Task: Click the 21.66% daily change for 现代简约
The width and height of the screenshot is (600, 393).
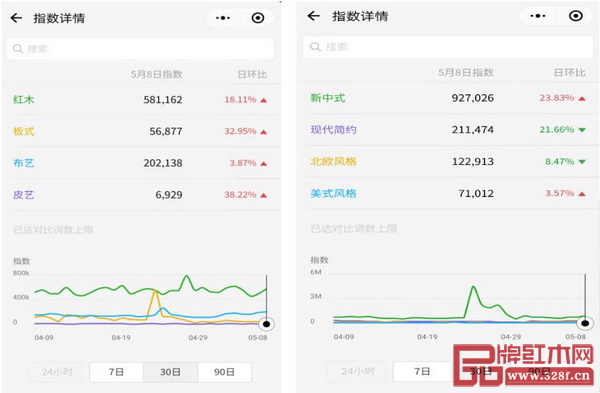Action: (x=557, y=130)
